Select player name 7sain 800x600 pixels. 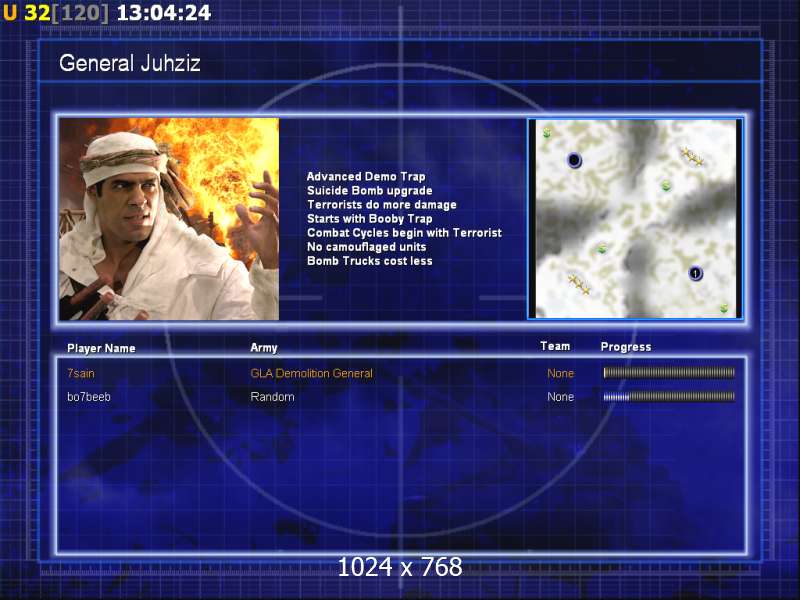coord(81,373)
